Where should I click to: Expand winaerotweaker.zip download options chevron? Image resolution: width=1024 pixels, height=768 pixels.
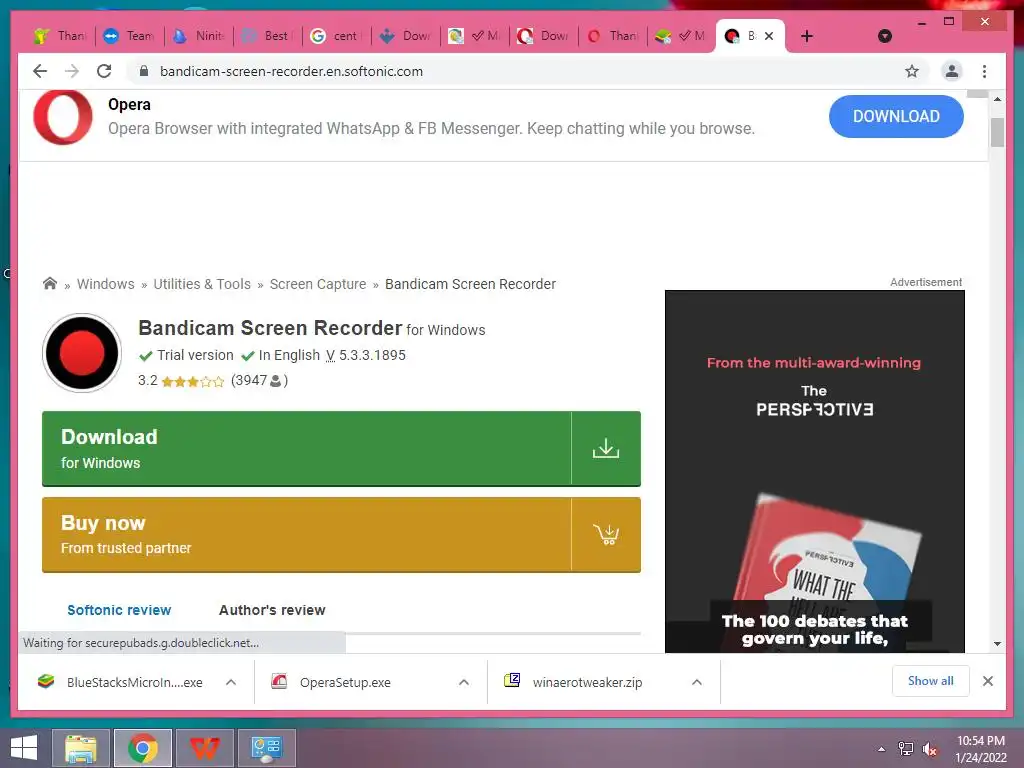[x=697, y=682]
